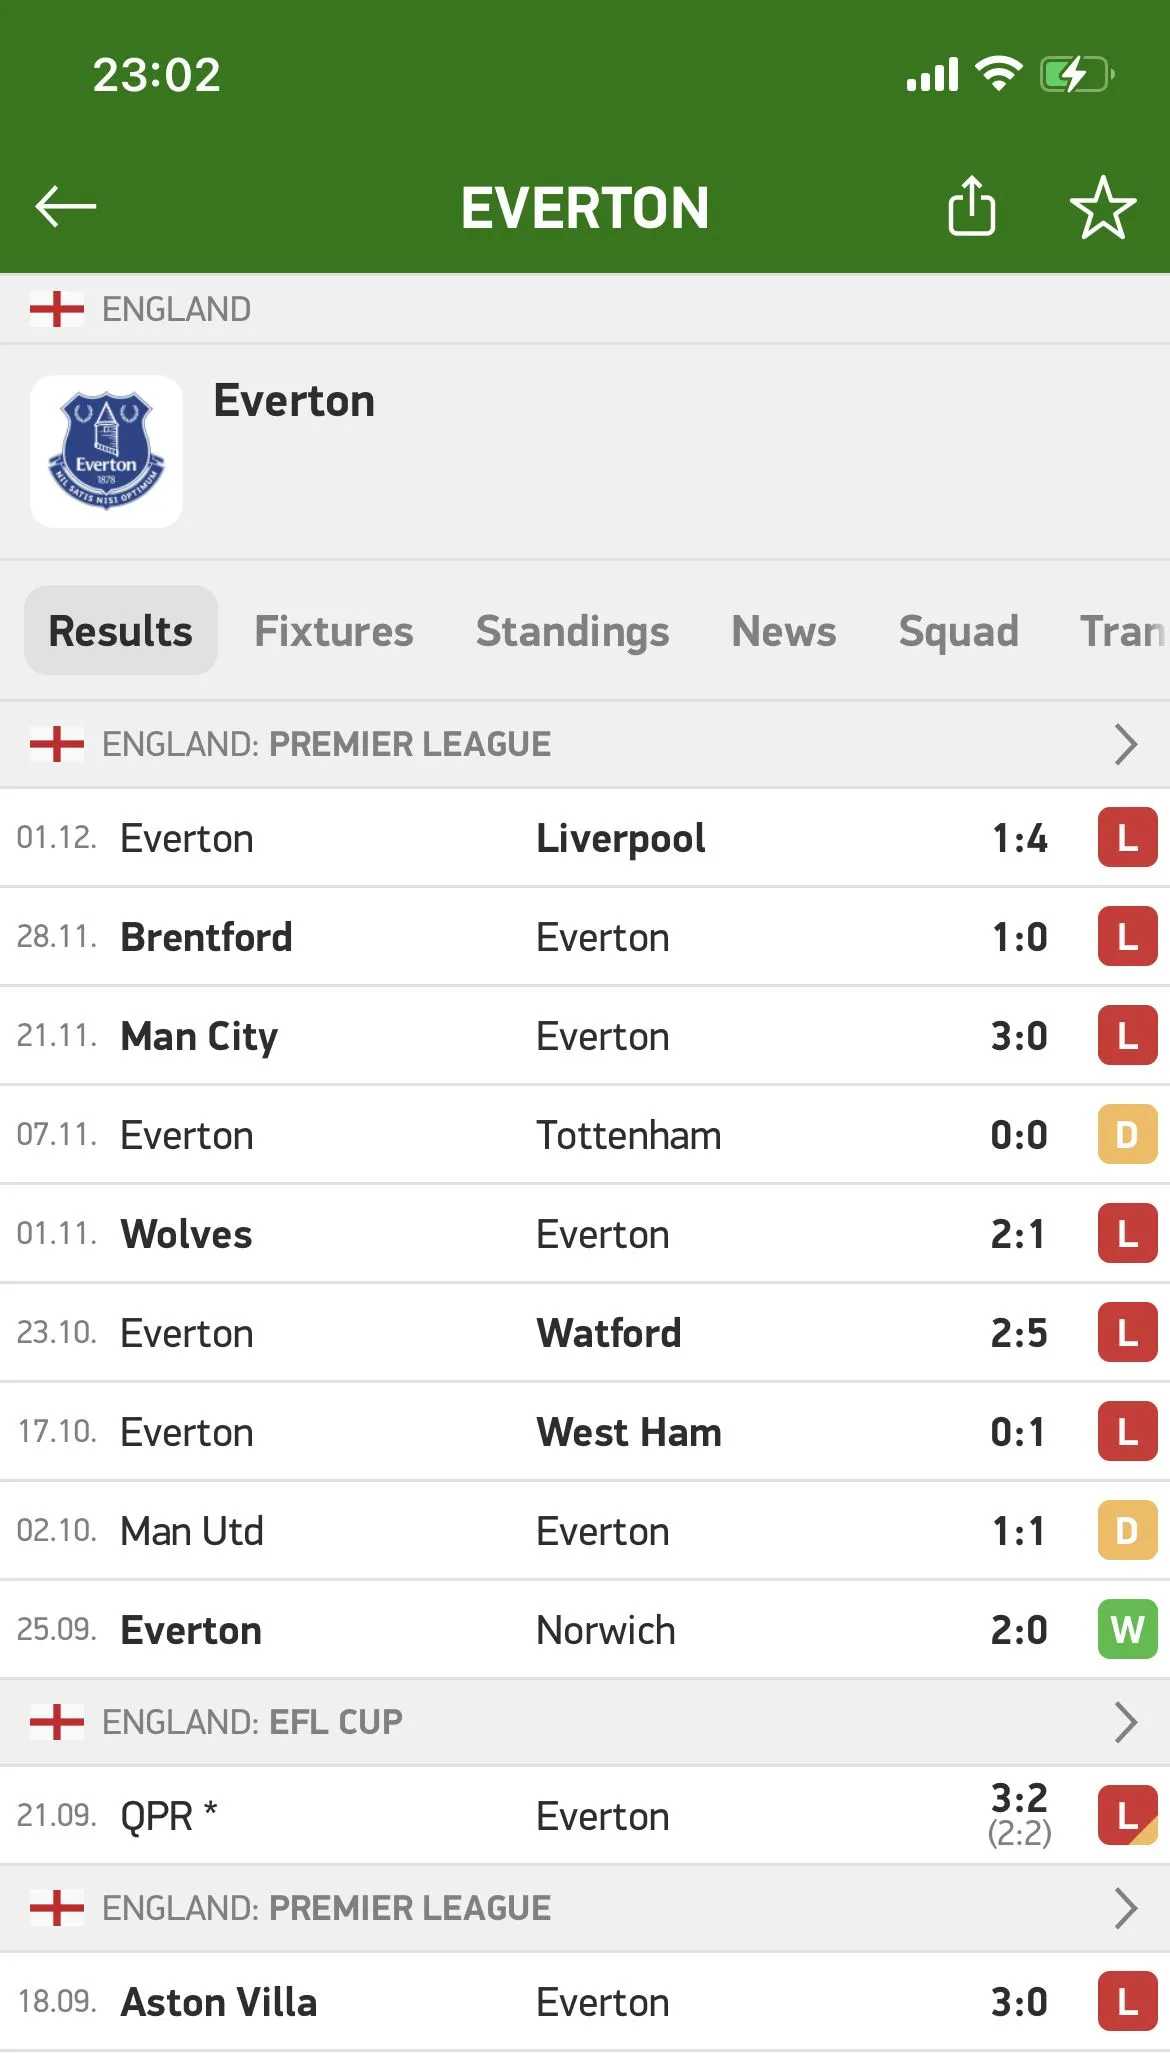
Task: Tap the Everton vs West Ham result
Action: (585, 1432)
